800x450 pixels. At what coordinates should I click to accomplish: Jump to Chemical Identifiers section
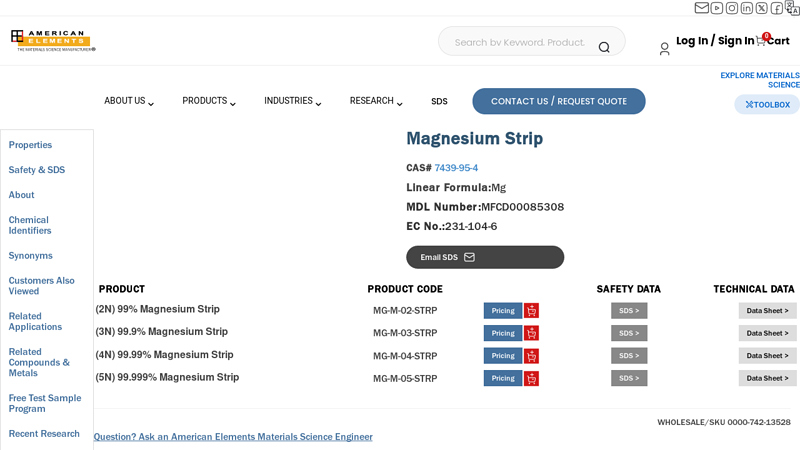pos(30,225)
